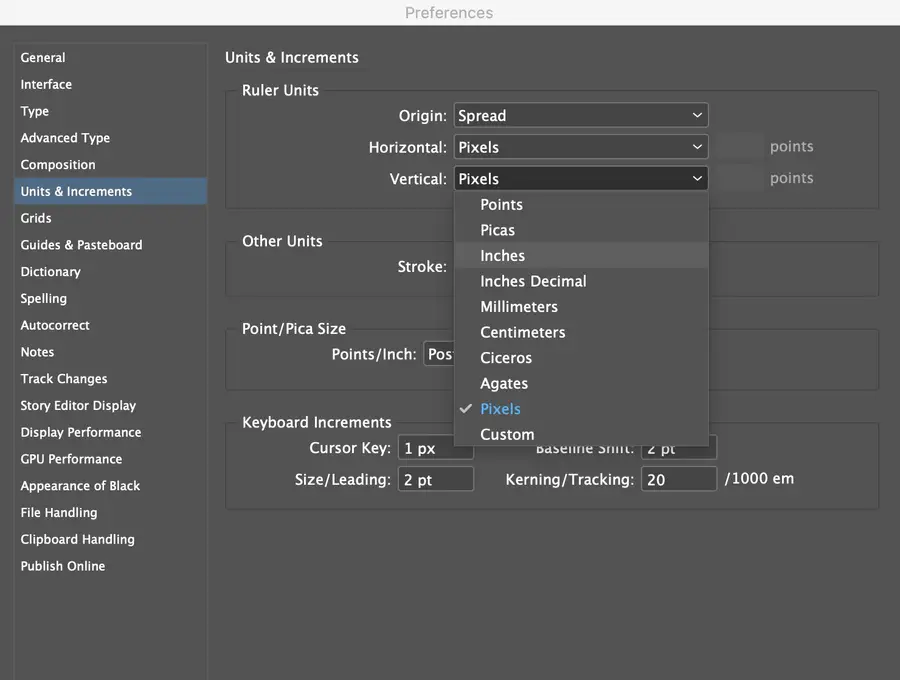Open the GPU Performance category
Screen dimensions: 900x680
pos(71,459)
